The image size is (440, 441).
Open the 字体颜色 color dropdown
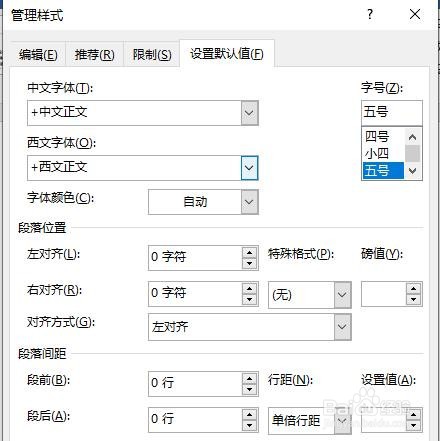coord(249,202)
